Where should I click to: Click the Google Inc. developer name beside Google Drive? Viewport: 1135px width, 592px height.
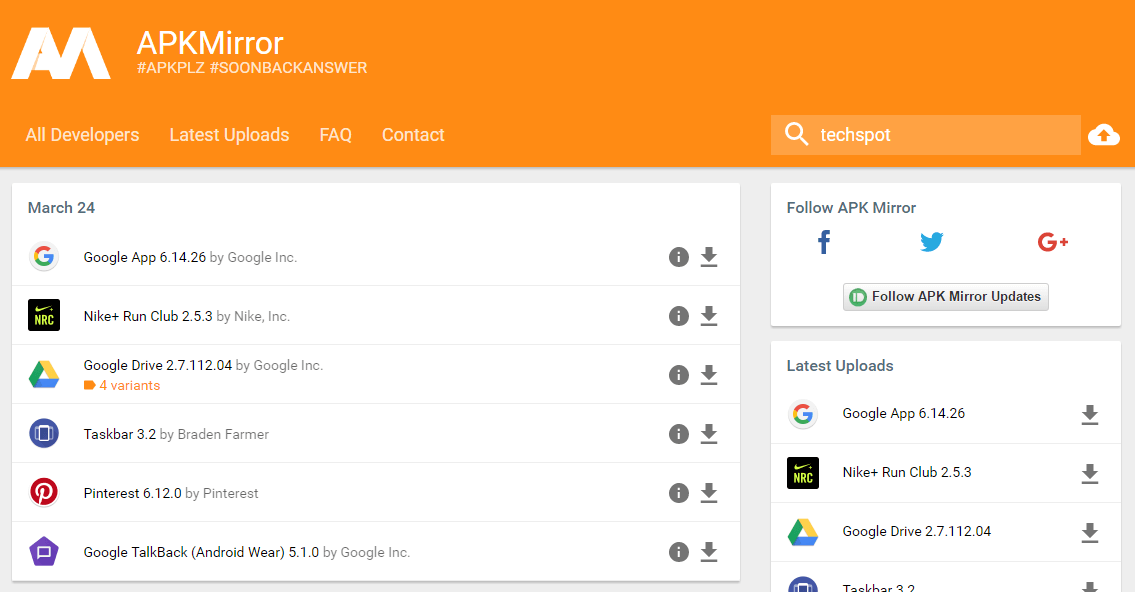point(288,365)
